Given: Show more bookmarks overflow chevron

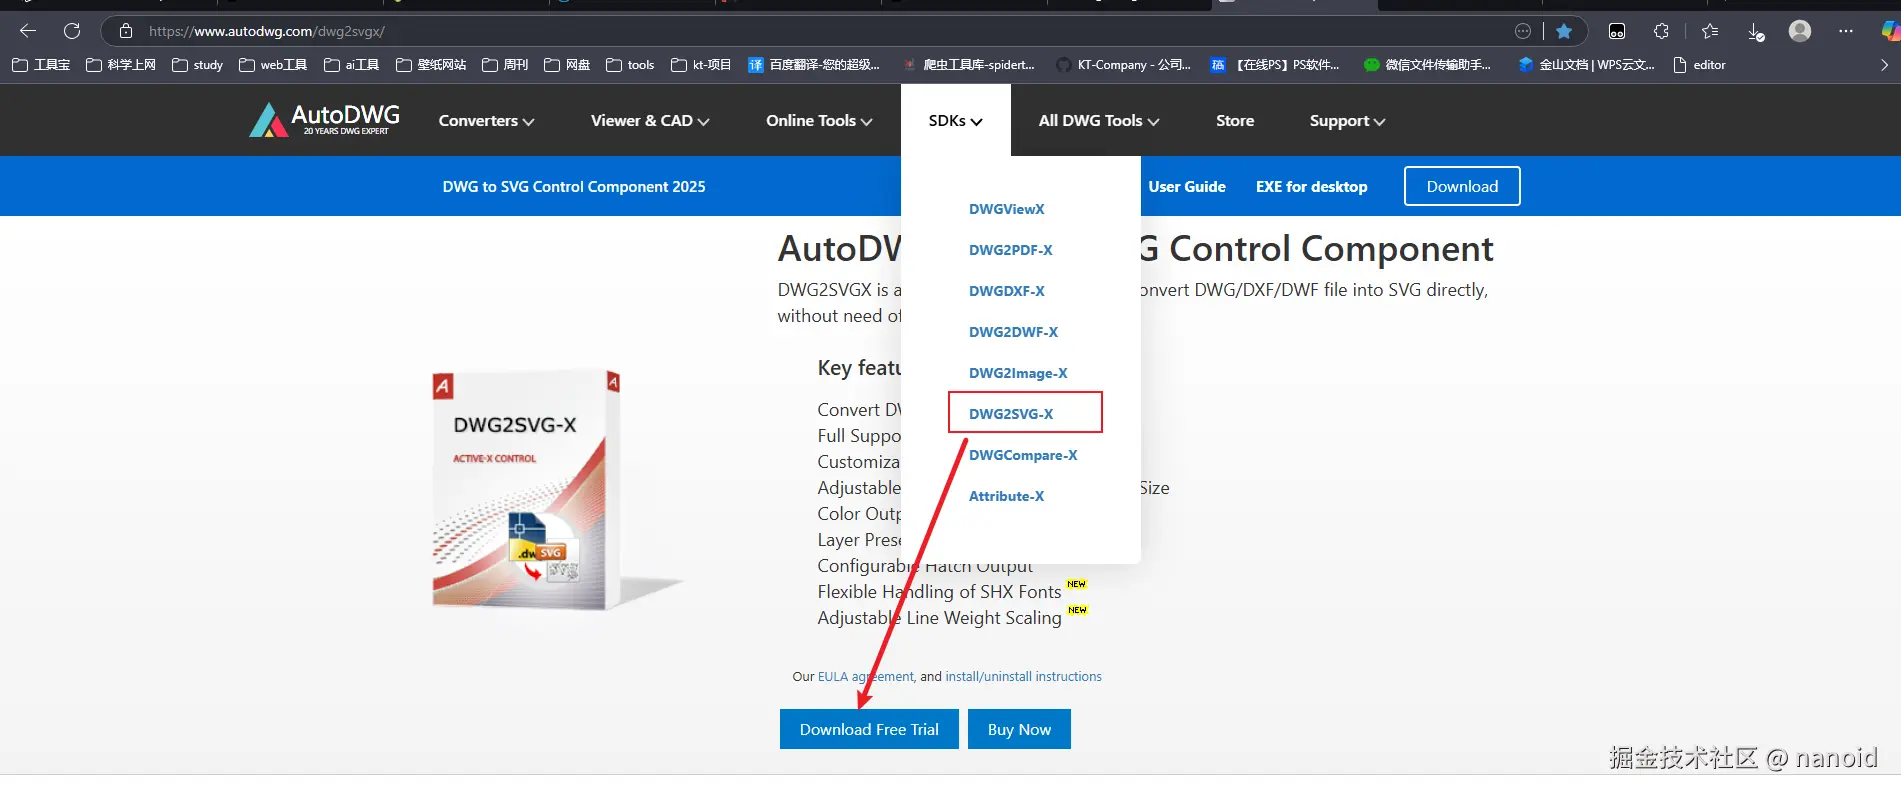Looking at the screenshot, I should [1884, 65].
